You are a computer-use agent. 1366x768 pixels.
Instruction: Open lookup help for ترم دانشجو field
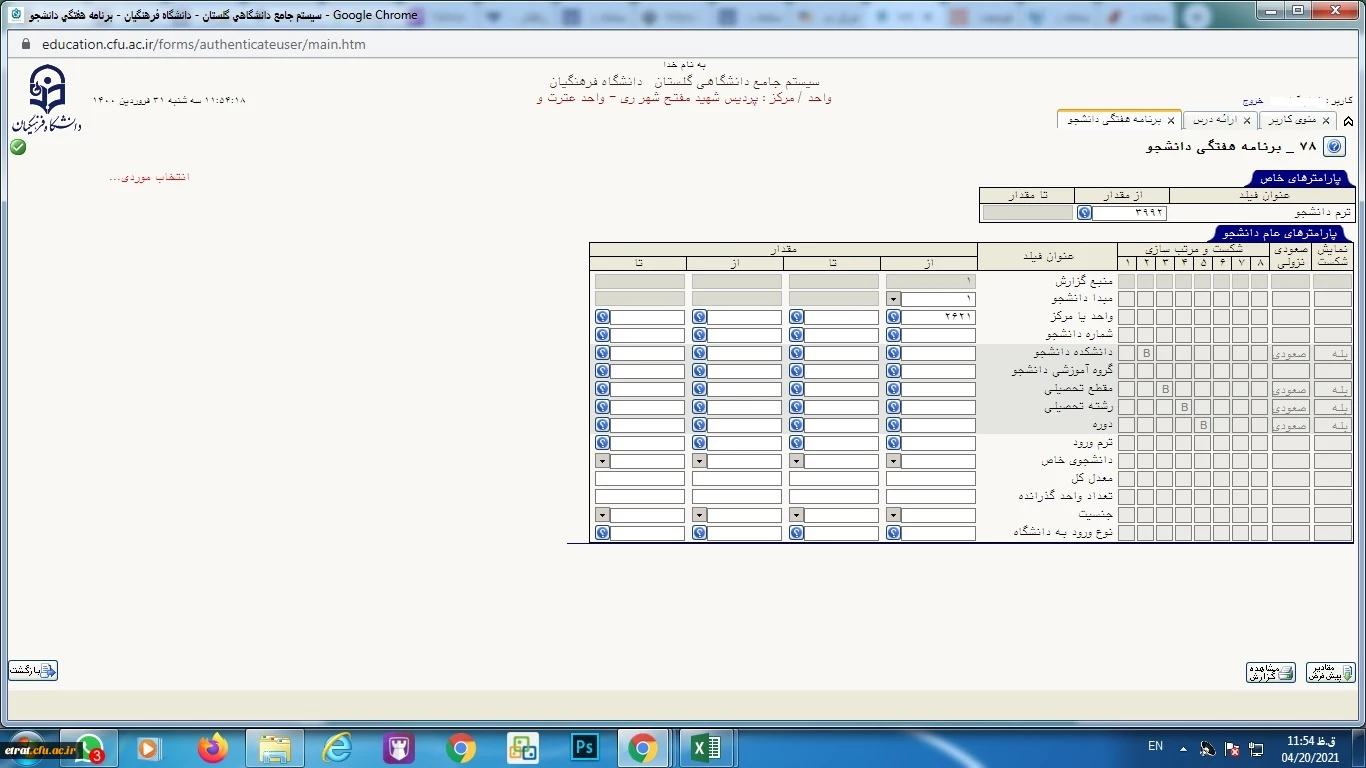[x=1084, y=213]
